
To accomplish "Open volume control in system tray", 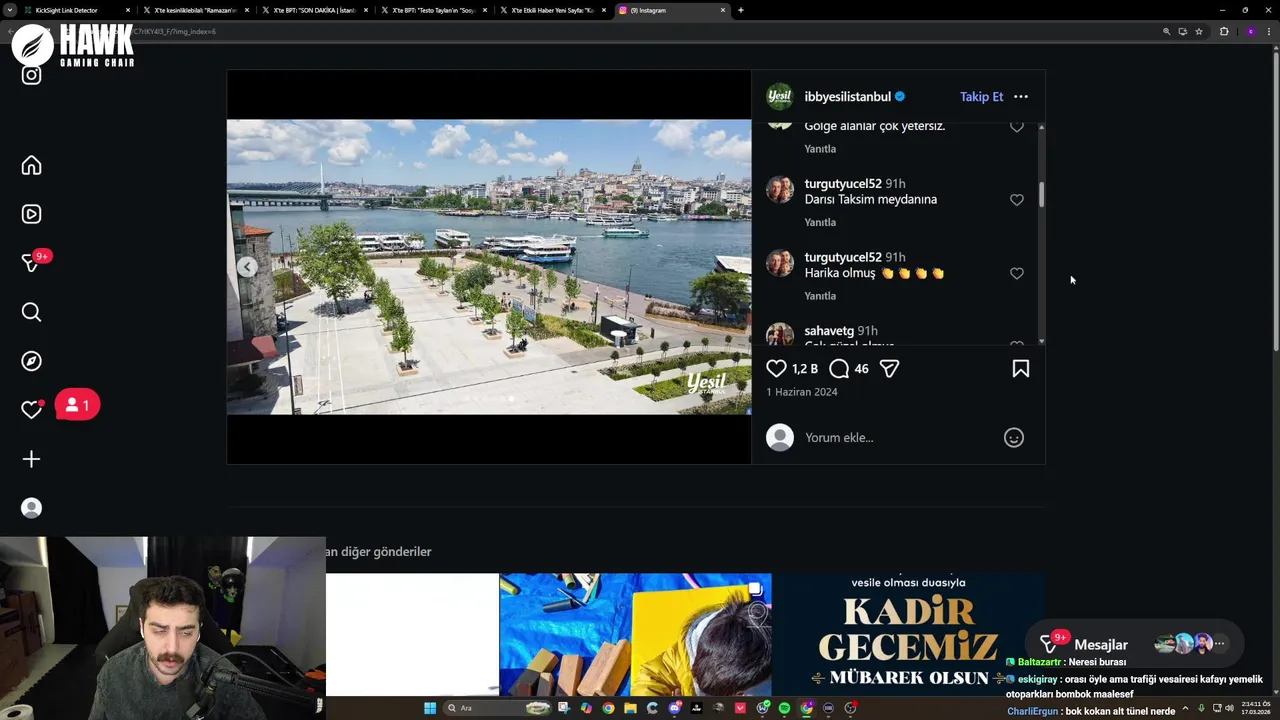I will coord(1229,708).
